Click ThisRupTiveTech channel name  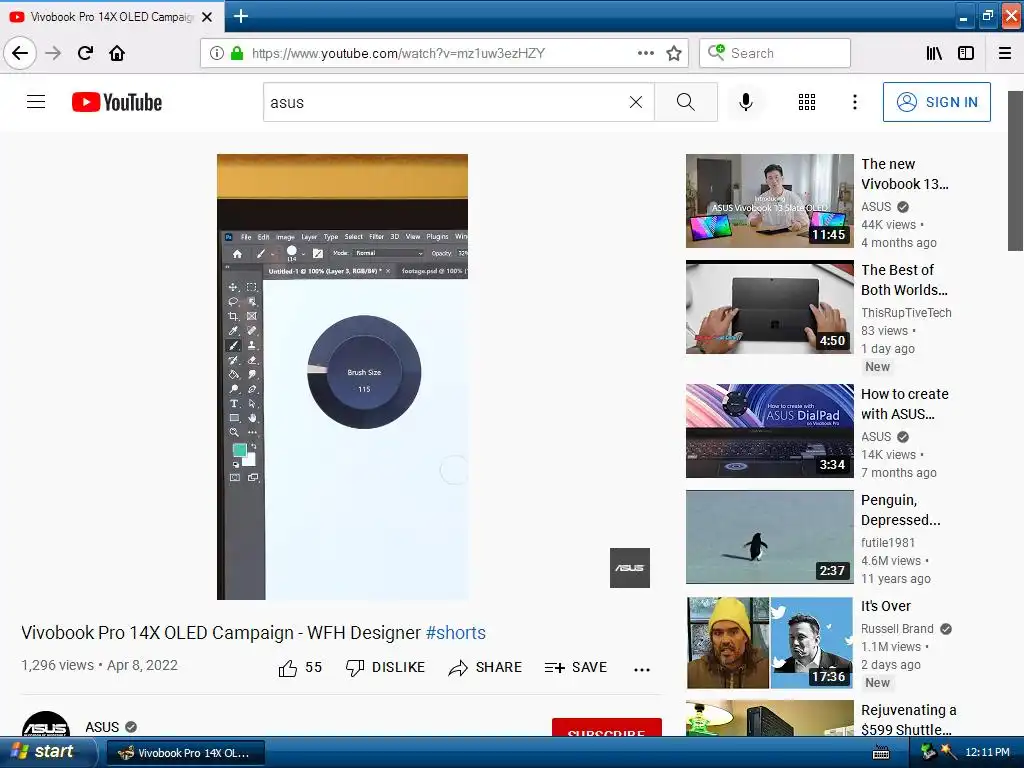point(906,313)
